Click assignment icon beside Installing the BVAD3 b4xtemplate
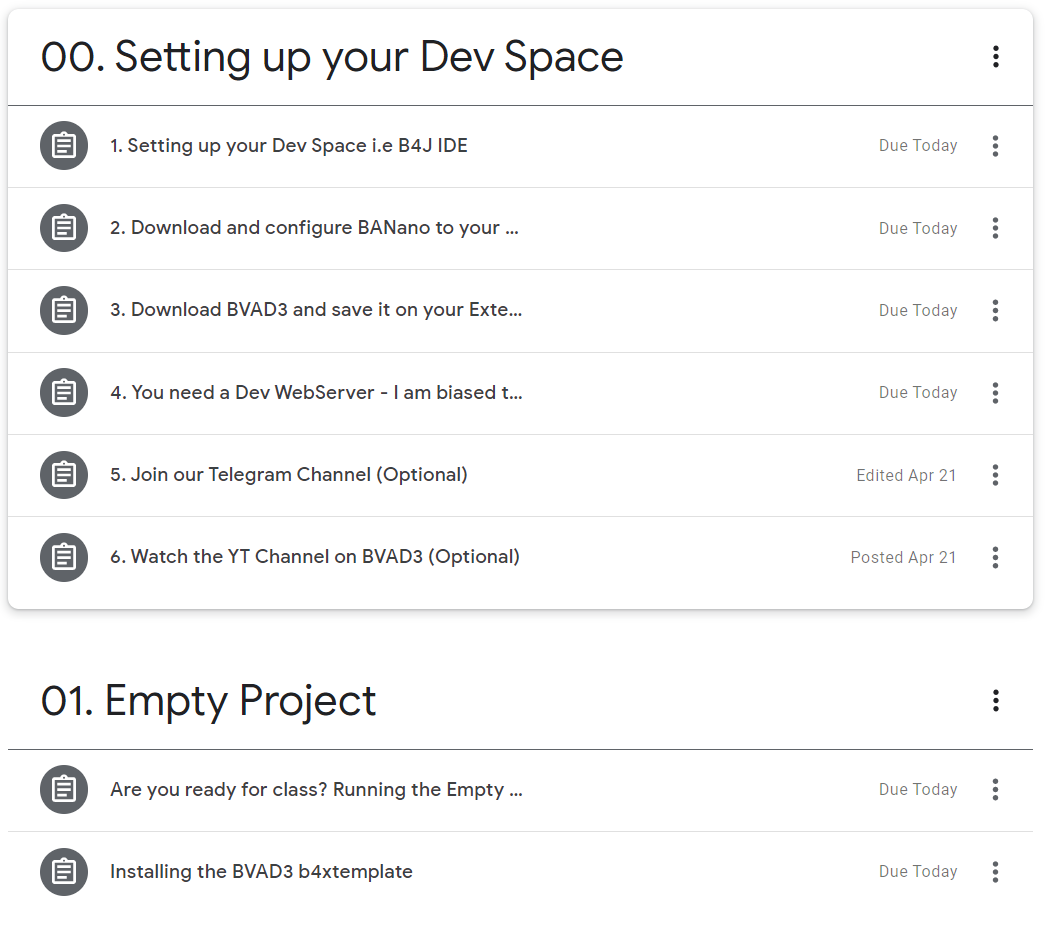Viewport: 1050px width, 931px height. pyautogui.click(x=64, y=872)
